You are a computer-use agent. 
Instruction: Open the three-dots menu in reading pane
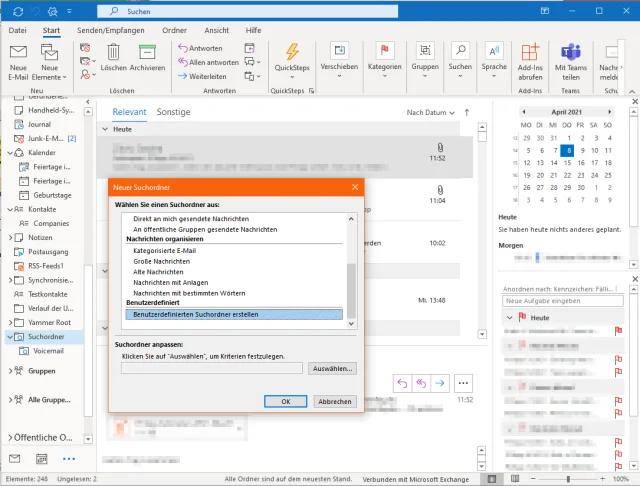click(463, 382)
